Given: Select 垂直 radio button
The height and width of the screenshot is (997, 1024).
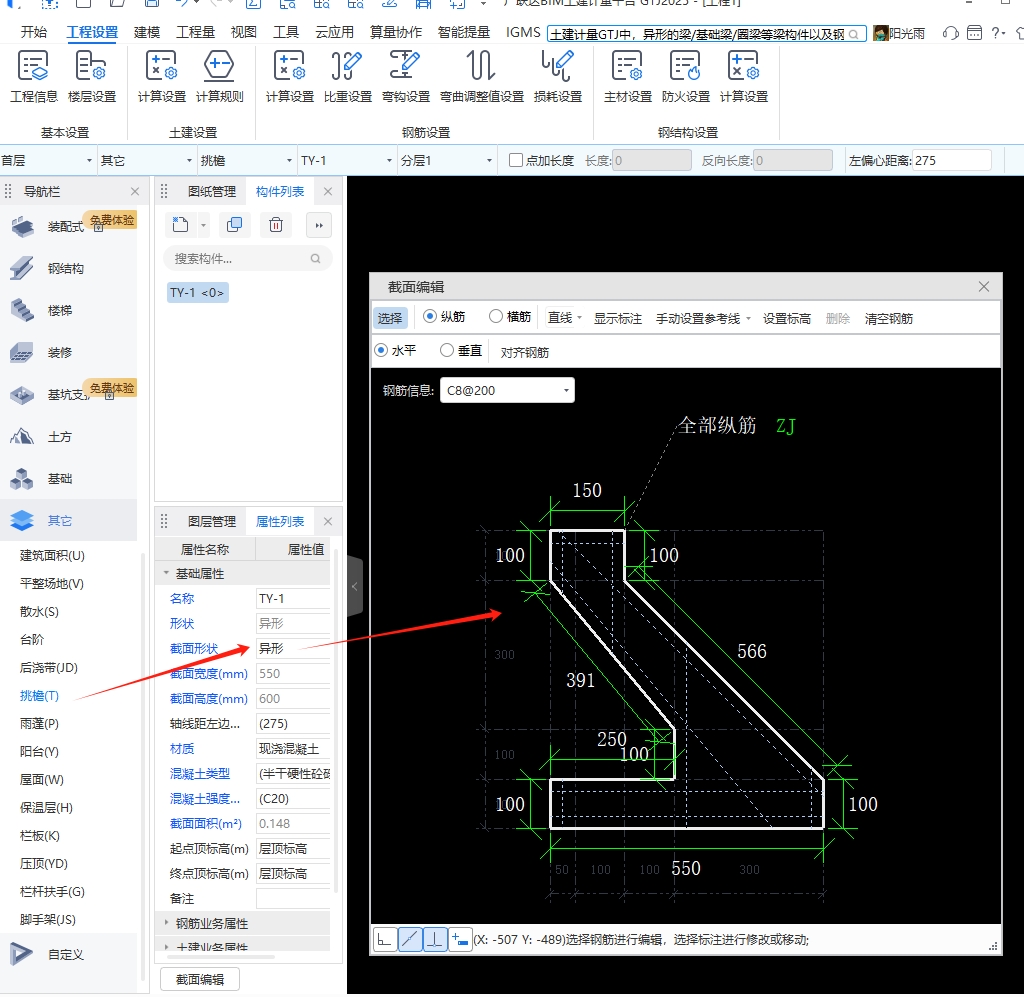Looking at the screenshot, I should click(x=447, y=351).
